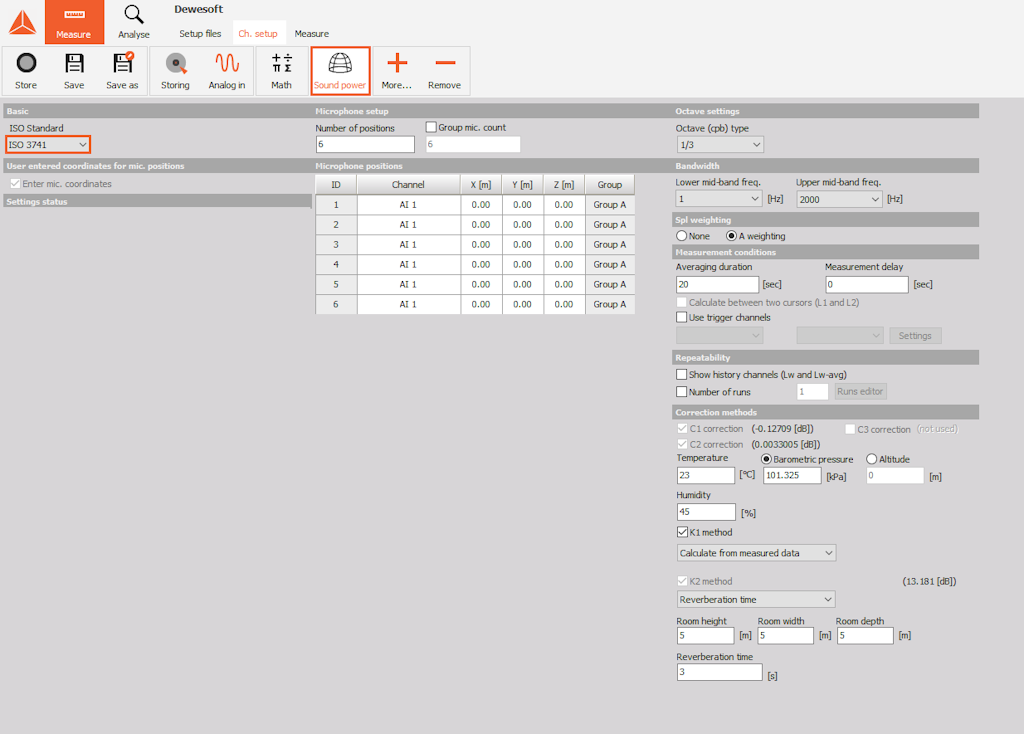Tick the Number of runs checkbox
The width and height of the screenshot is (1024, 734).
click(682, 392)
